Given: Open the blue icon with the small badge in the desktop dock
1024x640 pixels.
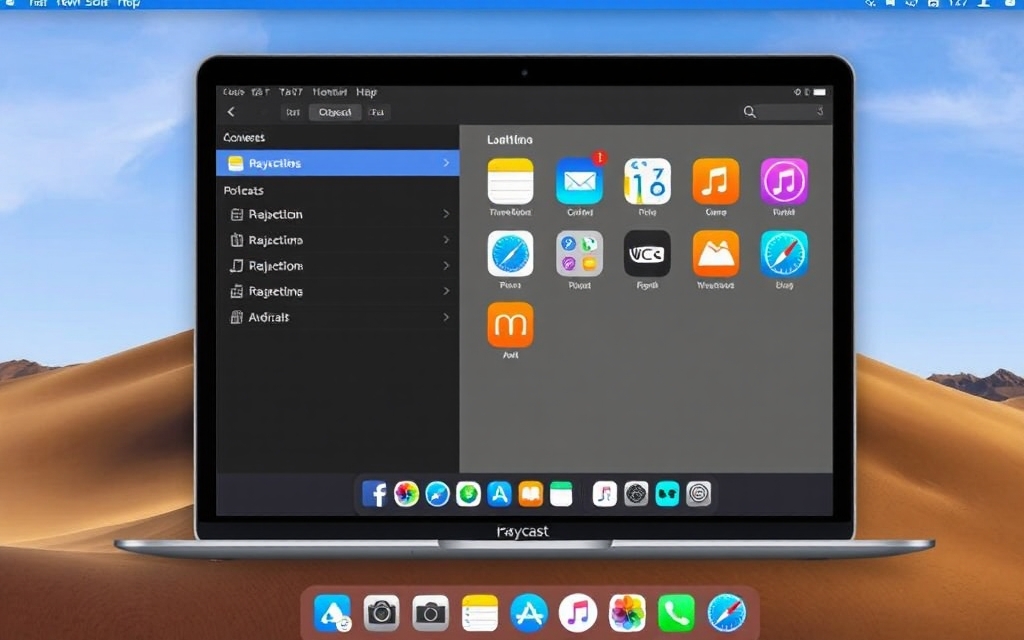Looking at the screenshot, I should point(332,613).
